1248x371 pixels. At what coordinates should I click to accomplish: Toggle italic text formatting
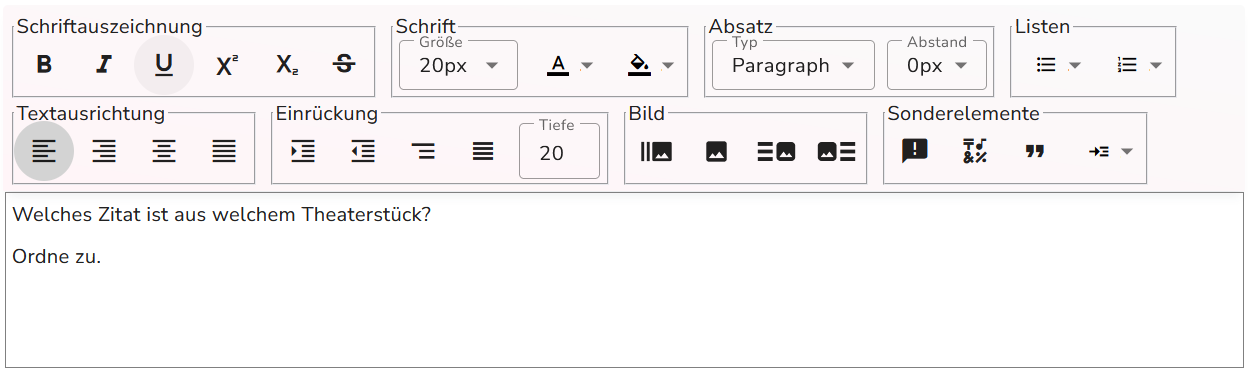pyautogui.click(x=104, y=65)
